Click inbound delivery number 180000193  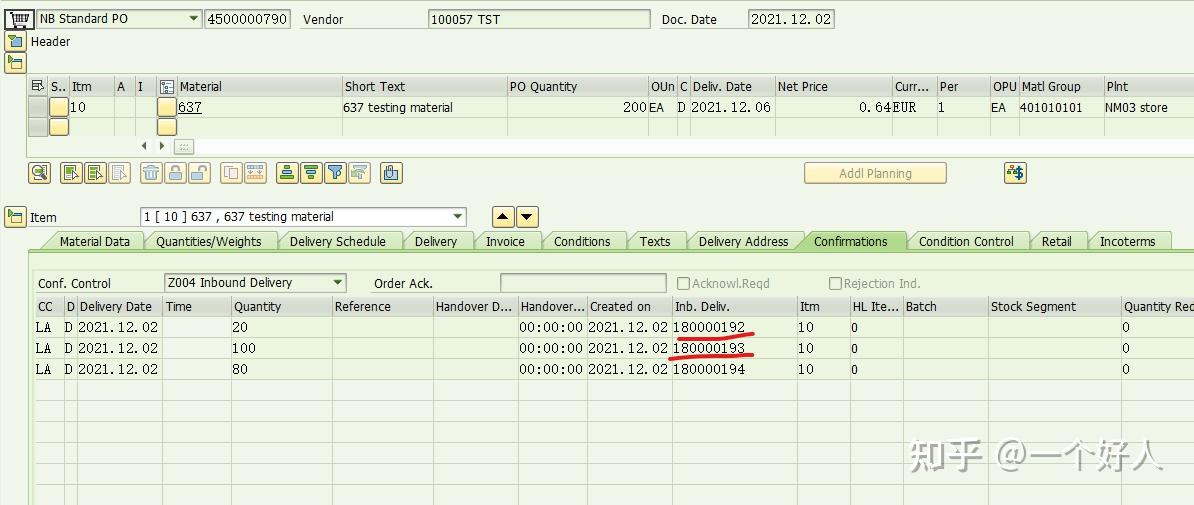[710, 348]
